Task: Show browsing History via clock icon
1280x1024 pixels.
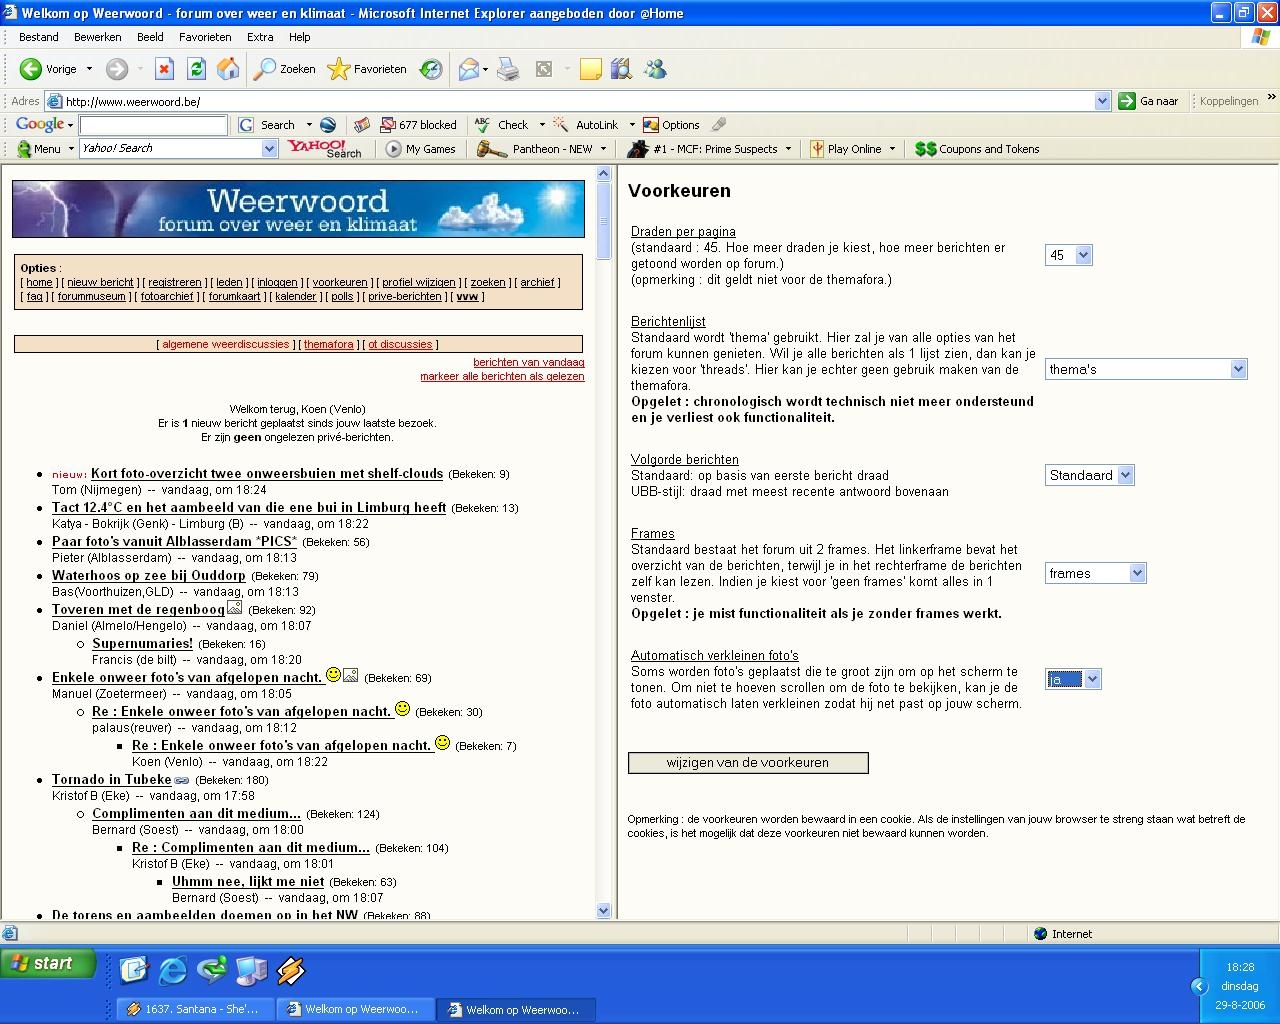Action: [x=431, y=69]
